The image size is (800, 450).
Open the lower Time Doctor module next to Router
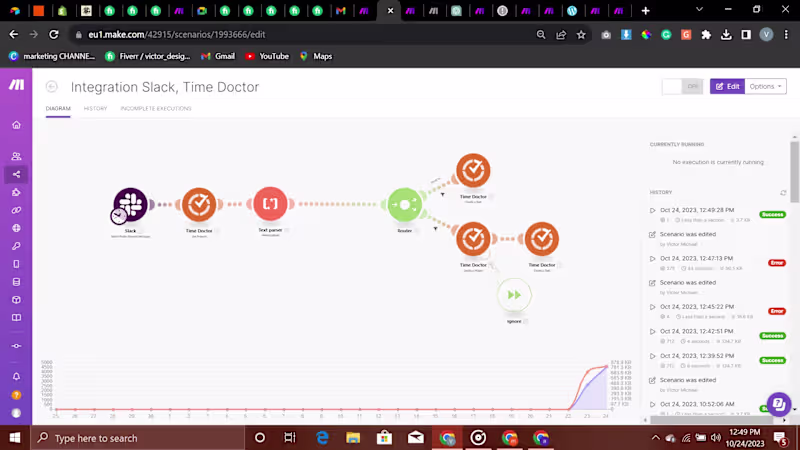click(473, 239)
